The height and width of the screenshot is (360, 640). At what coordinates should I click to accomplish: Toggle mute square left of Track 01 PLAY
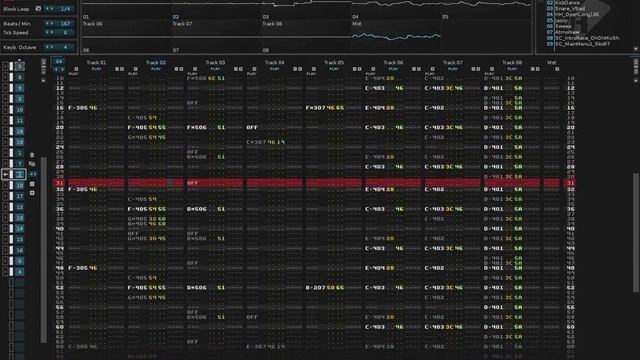click(x=76, y=69)
